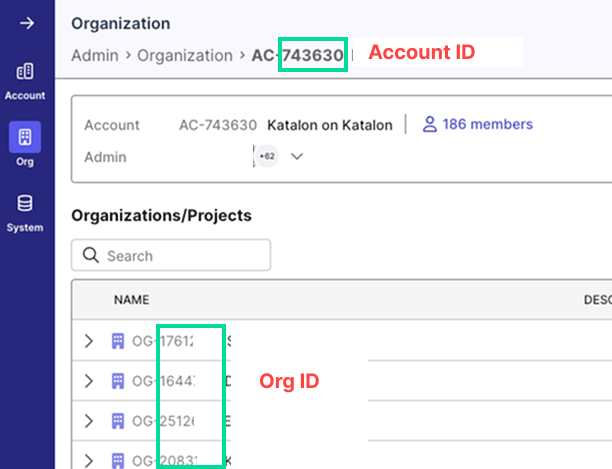Open the Org section in sidebar
612x469 pixels.
point(25,144)
